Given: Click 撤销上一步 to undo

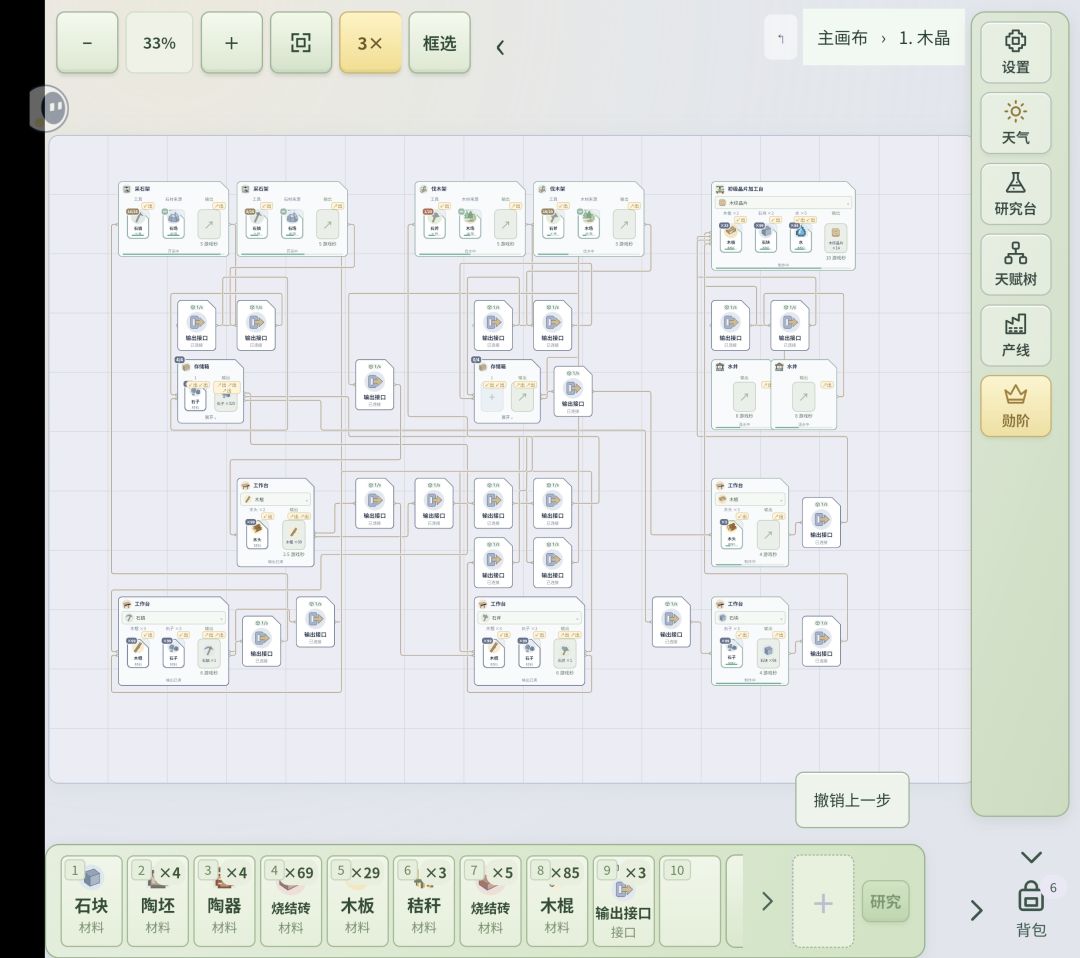Looking at the screenshot, I should [852, 800].
